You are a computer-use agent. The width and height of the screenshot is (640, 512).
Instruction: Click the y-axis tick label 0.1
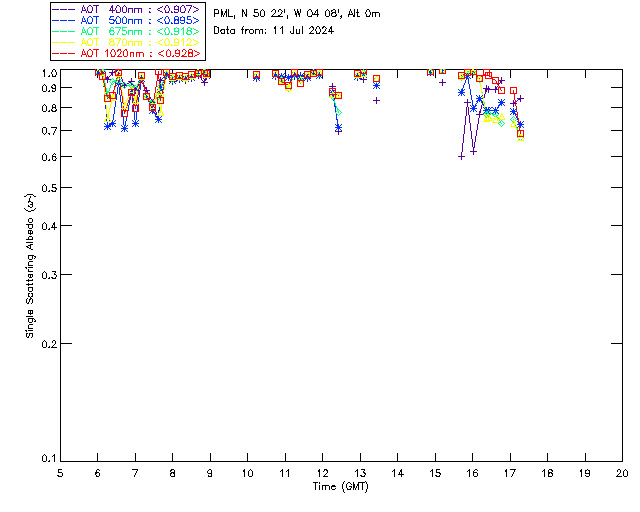click(49, 459)
